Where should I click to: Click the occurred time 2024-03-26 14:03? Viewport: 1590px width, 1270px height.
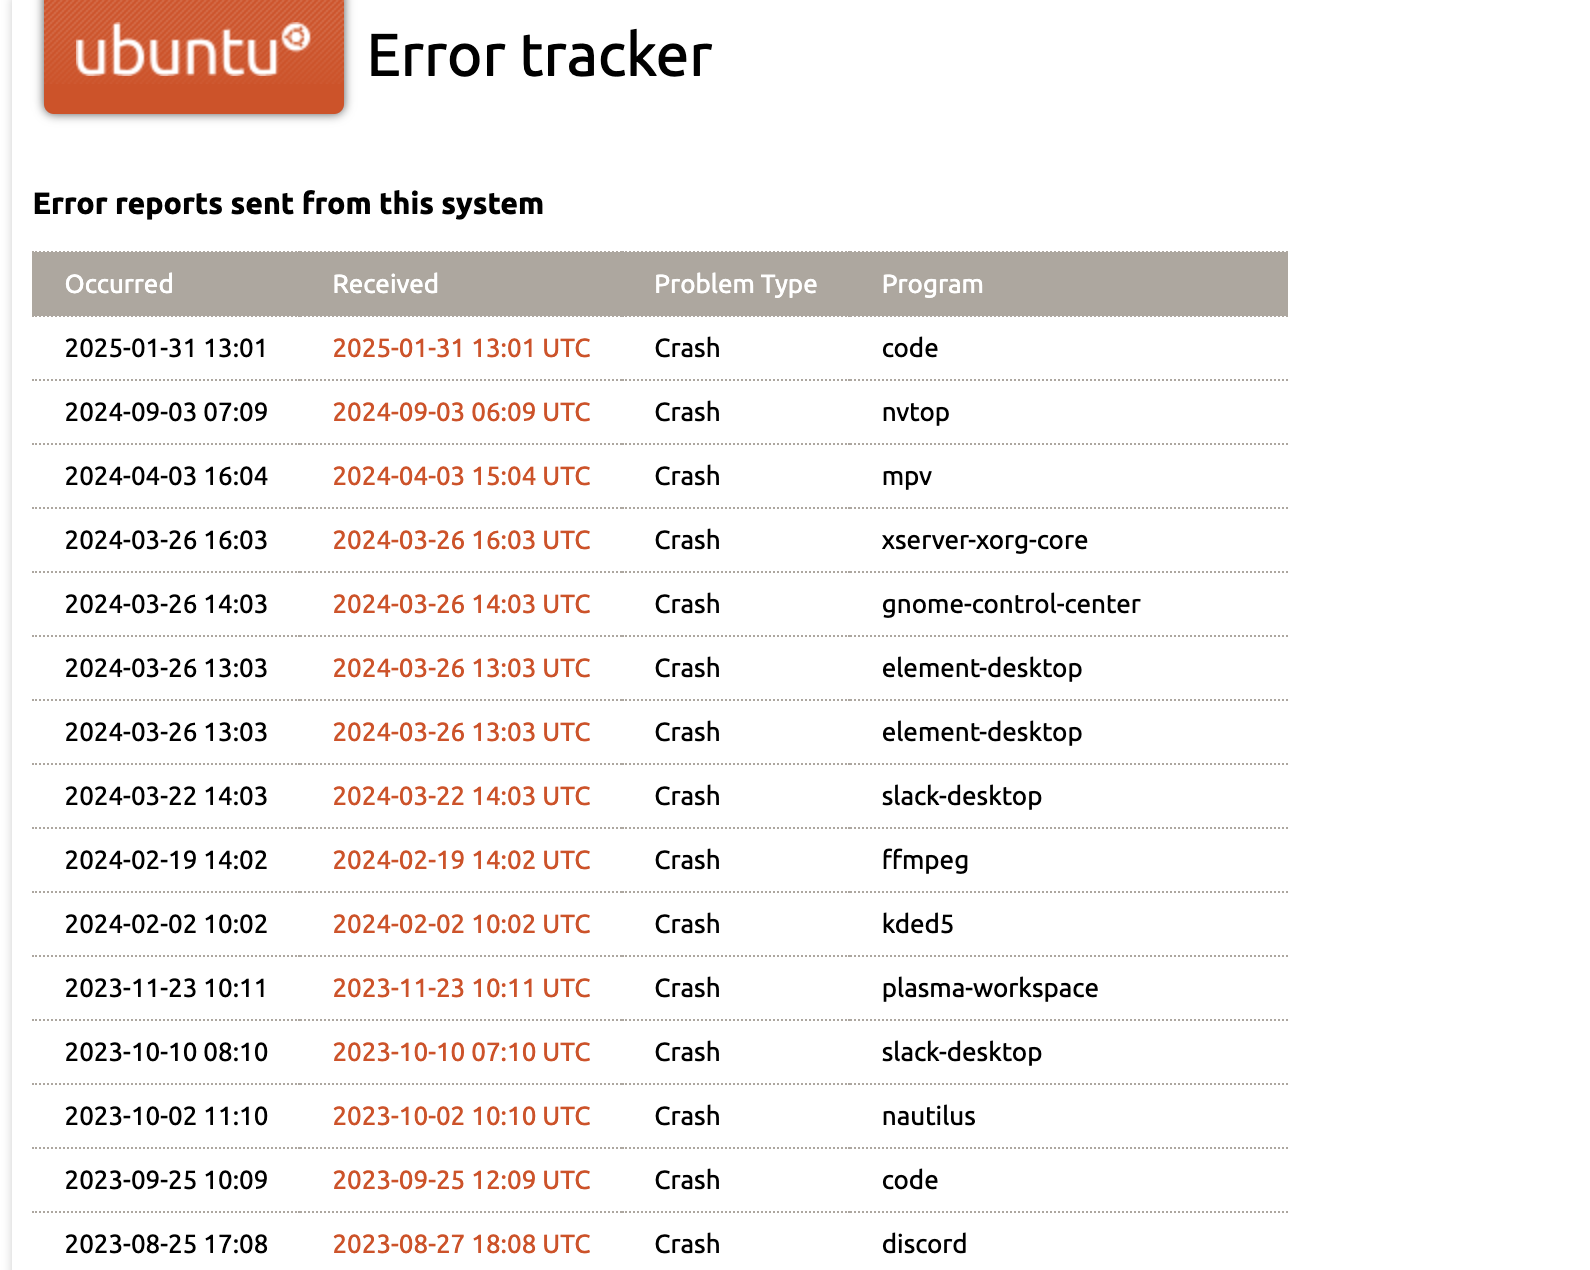coord(166,604)
